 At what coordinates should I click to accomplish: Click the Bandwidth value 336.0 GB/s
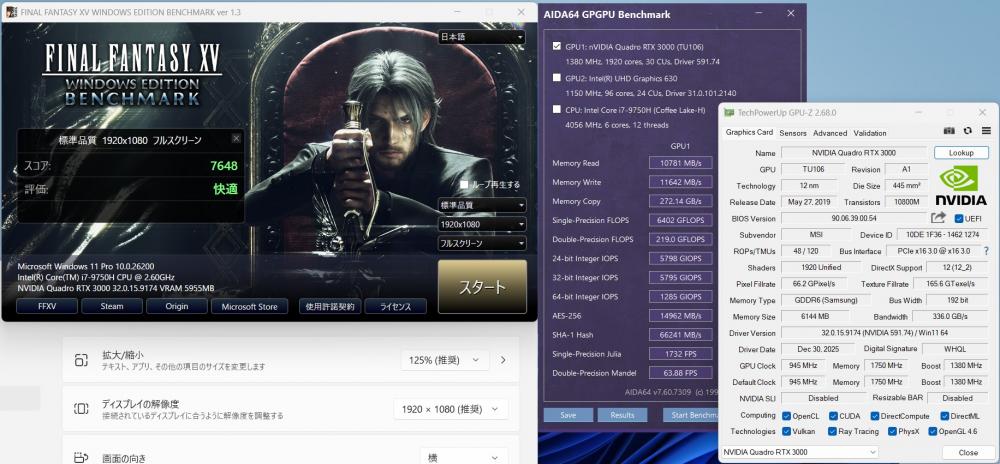point(950,317)
